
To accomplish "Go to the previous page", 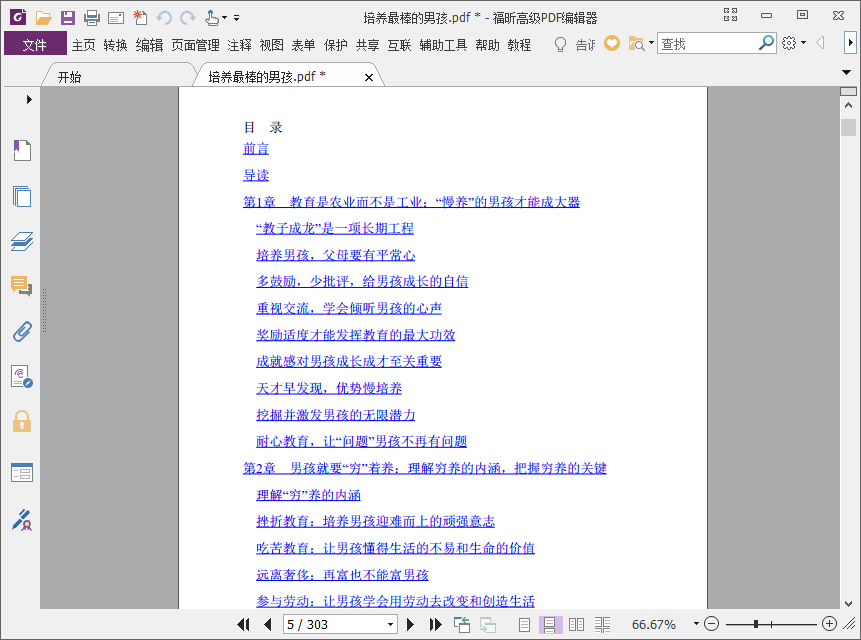I will (268, 624).
